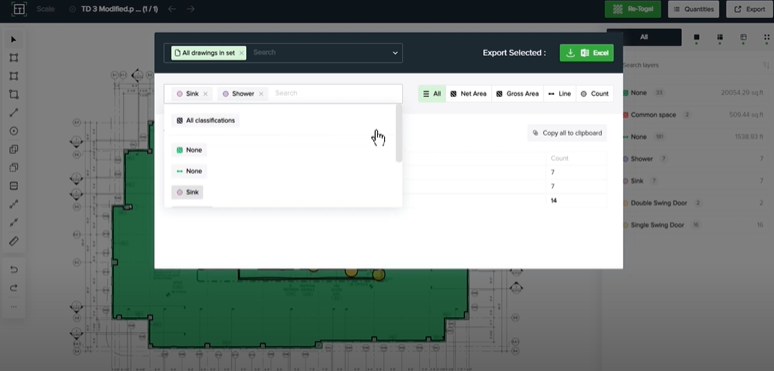The image size is (774, 371).
Task: Select 'All classifications' in dropdown list
Action: (x=205, y=120)
